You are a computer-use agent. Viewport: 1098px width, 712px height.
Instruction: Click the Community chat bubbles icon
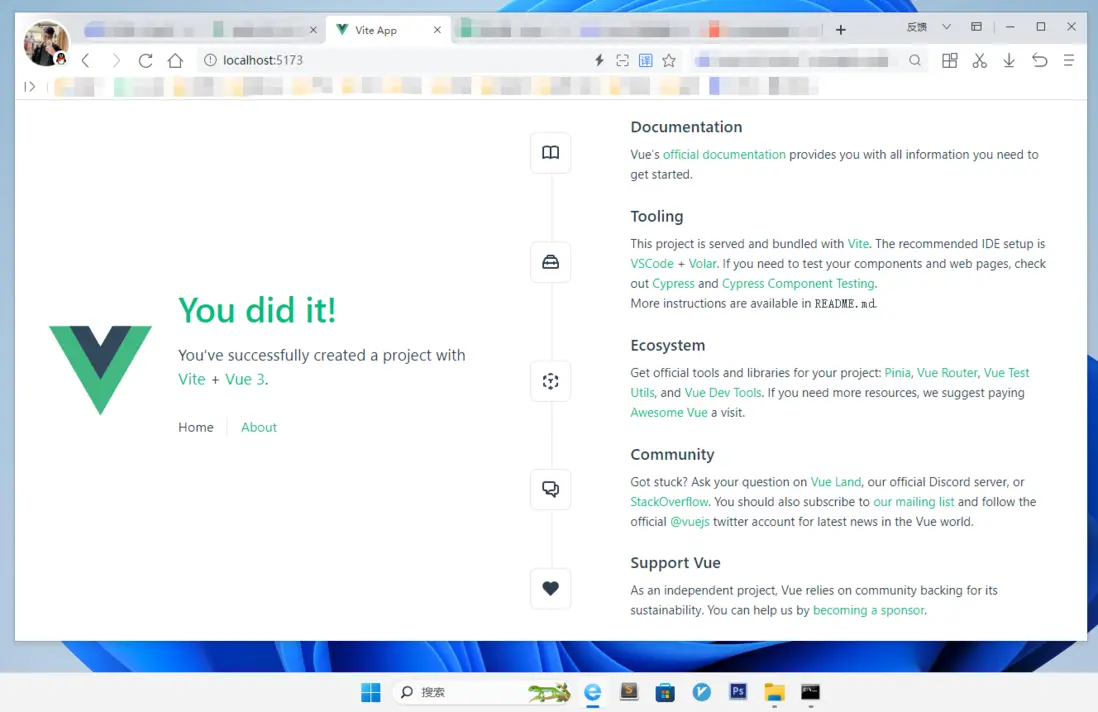coord(550,489)
